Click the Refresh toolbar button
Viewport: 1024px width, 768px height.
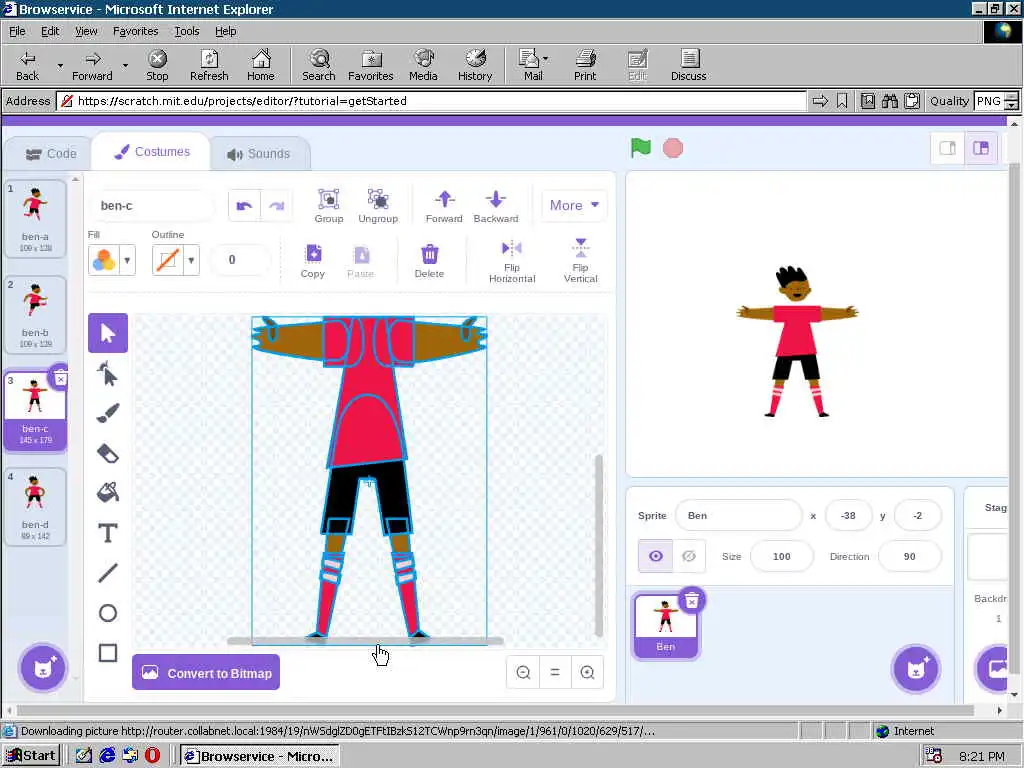209,65
